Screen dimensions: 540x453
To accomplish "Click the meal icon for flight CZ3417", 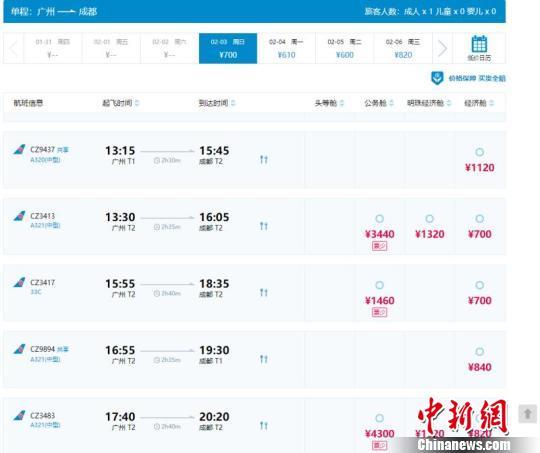I will click(x=263, y=292).
